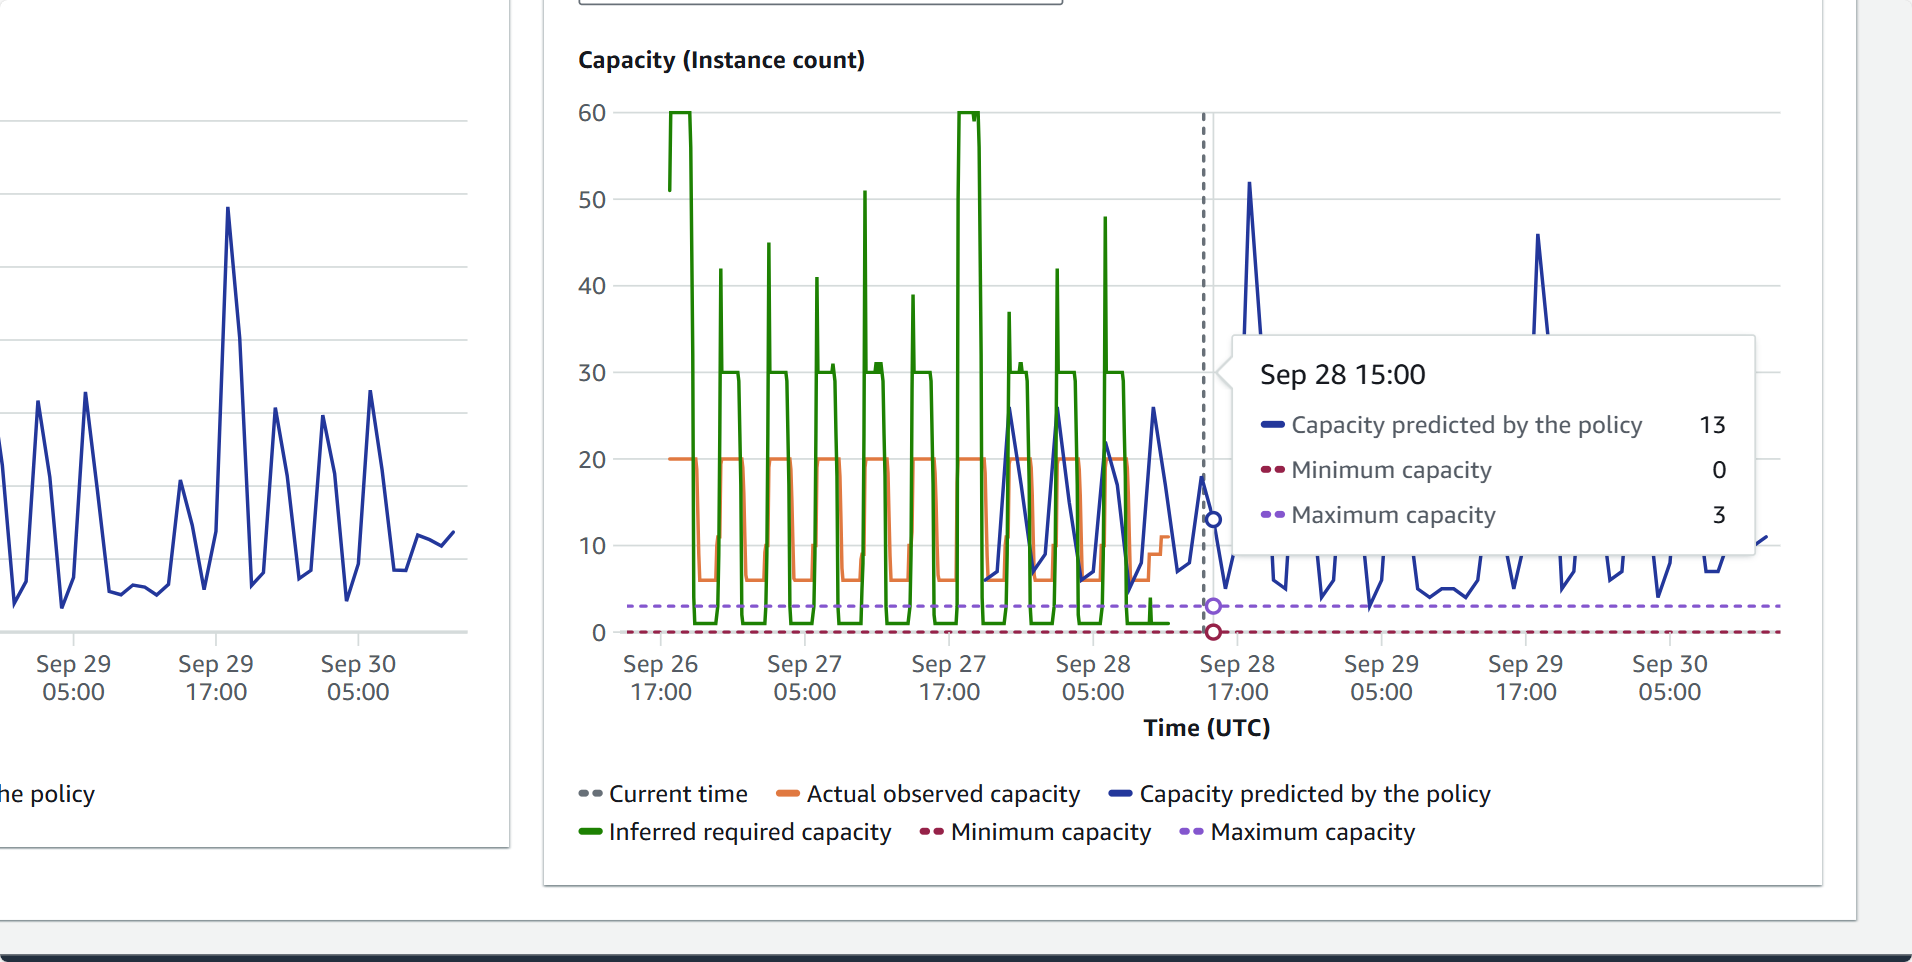Select the purple hollow marker on the maximum capacity line
The width and height of the screenshot is (1912, 962).
point(1213,606)
